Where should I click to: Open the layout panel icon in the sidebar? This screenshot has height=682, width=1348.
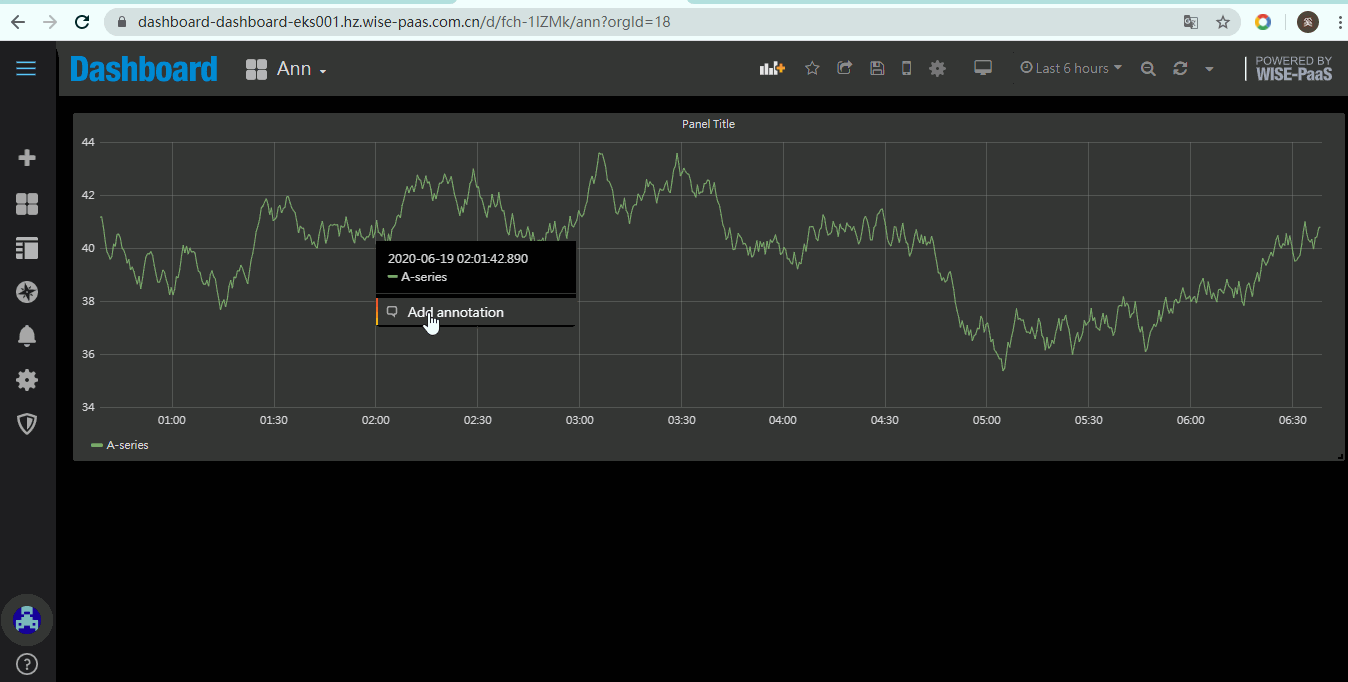(x=27, y=248)
